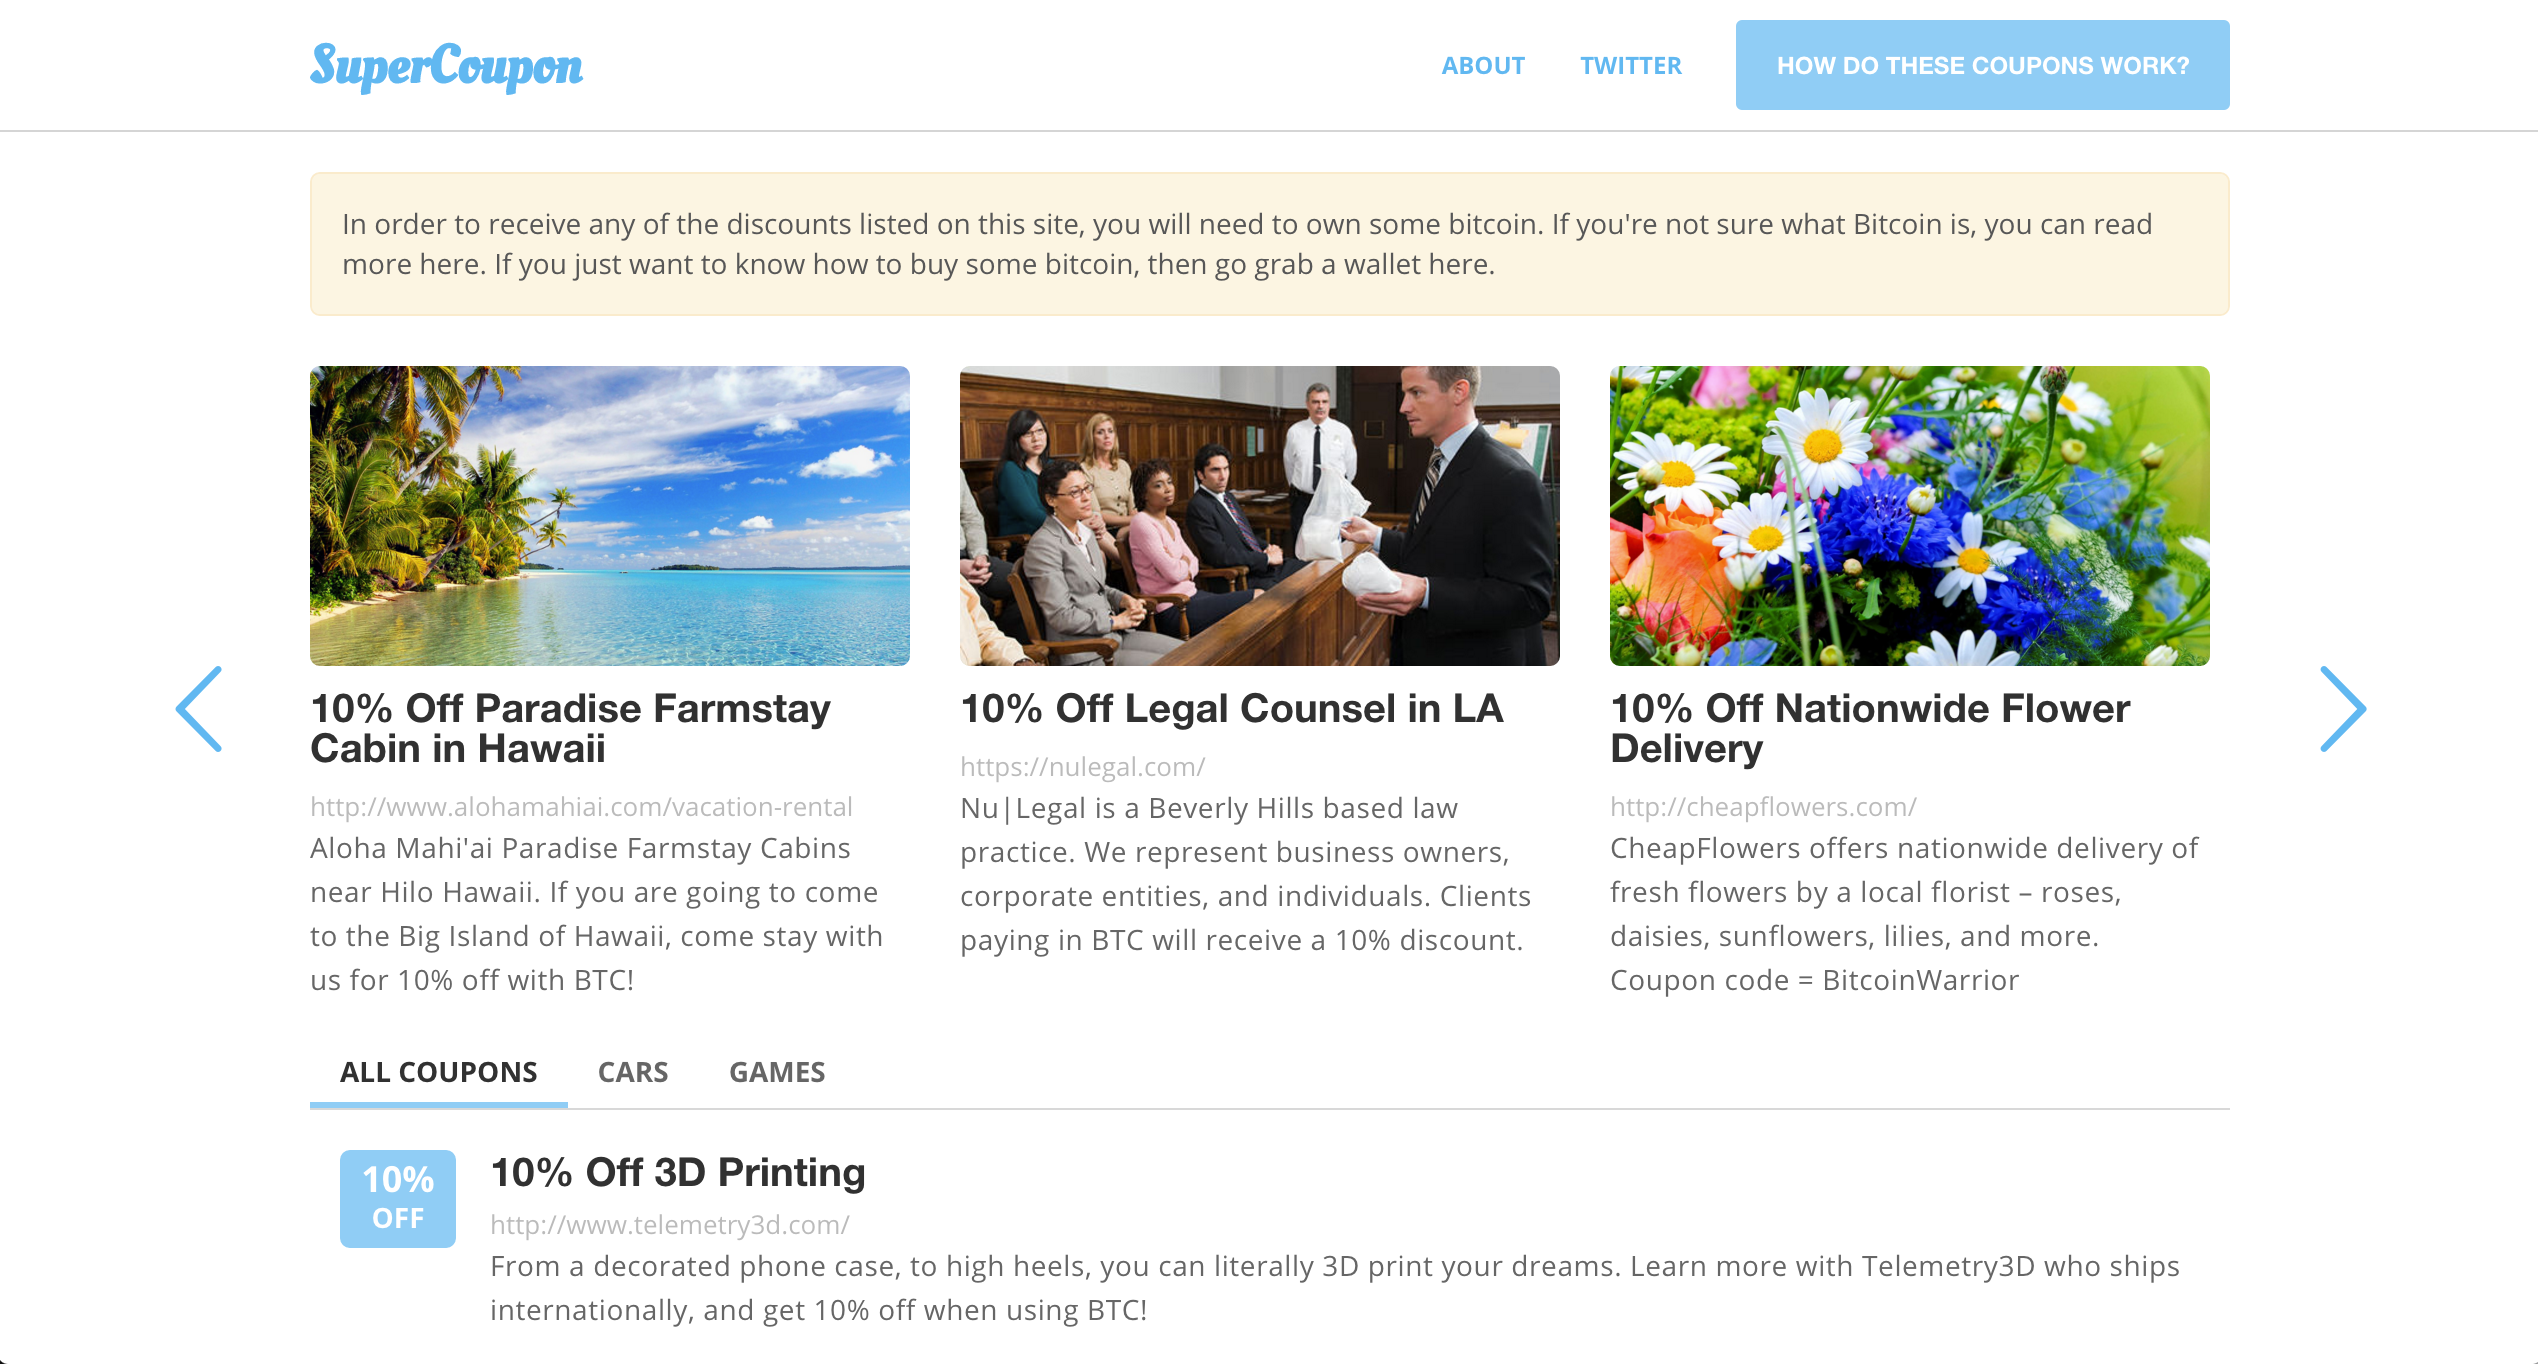Screen dimensions: 2538x1364
Task: Open the flowers coupon image
Action: (x=1910, y=516)
